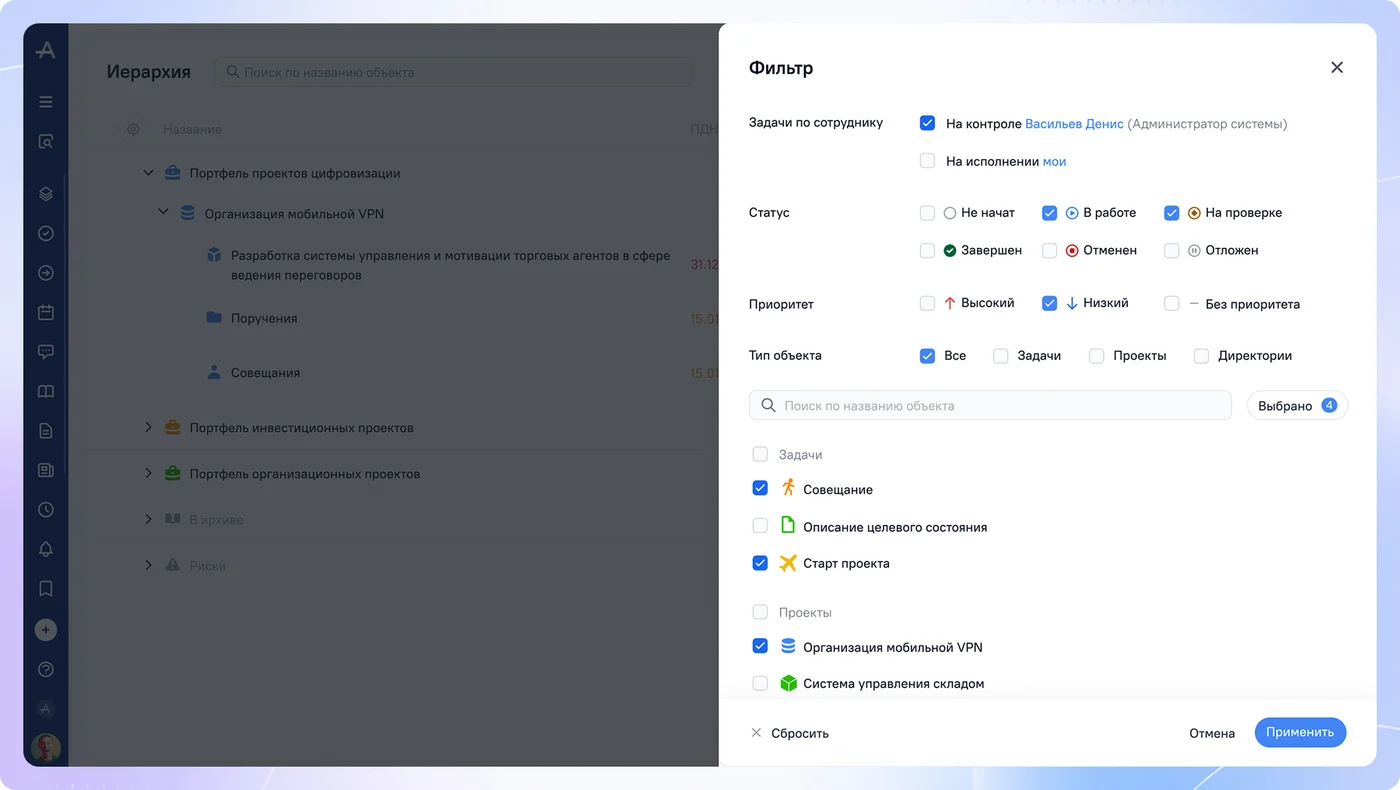Open the hamburger menu icon in sidebar
Image resolution: width=1400 pixels, height=790 pixels.
(46, 102)
